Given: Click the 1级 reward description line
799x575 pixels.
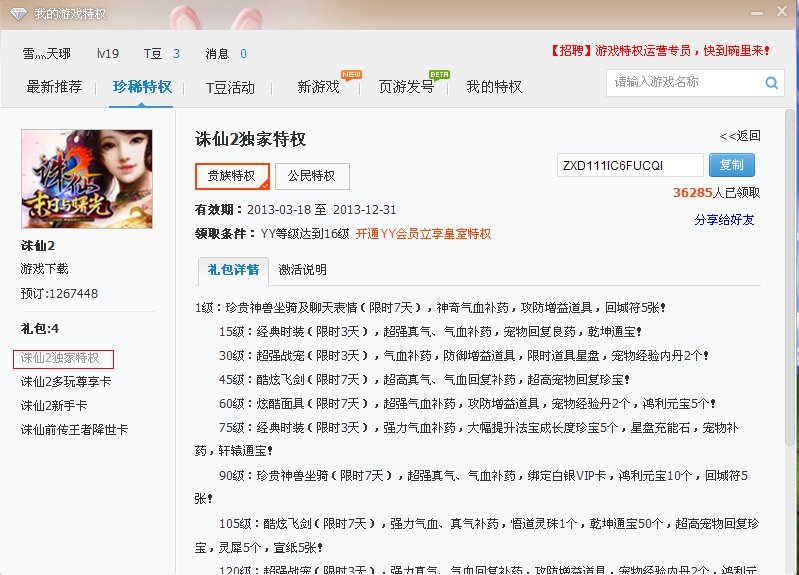Looking at the screenshot, I should [430, 307].
